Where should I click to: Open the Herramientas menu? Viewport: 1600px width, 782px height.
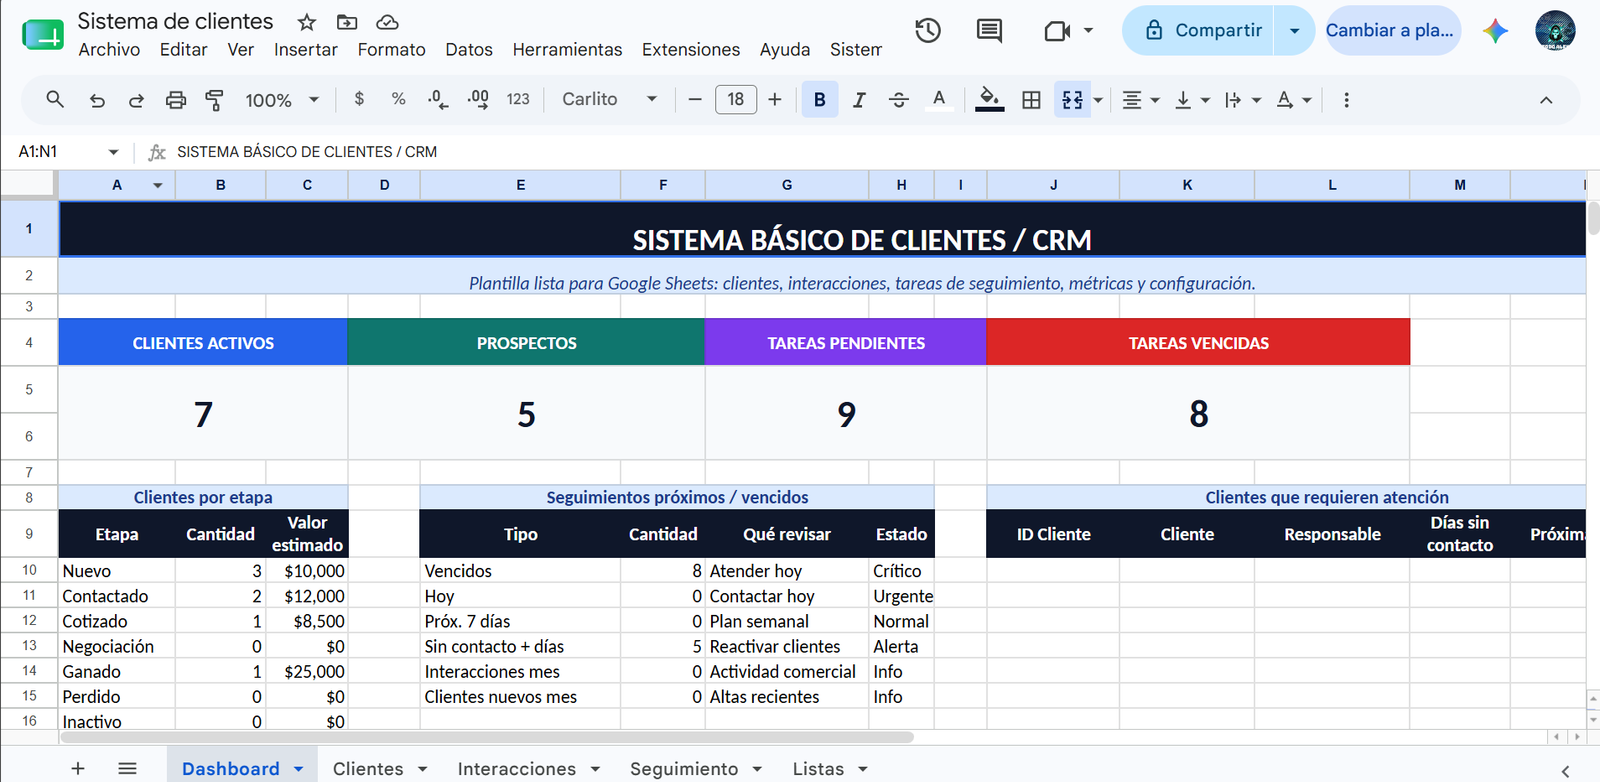[567, 49]
